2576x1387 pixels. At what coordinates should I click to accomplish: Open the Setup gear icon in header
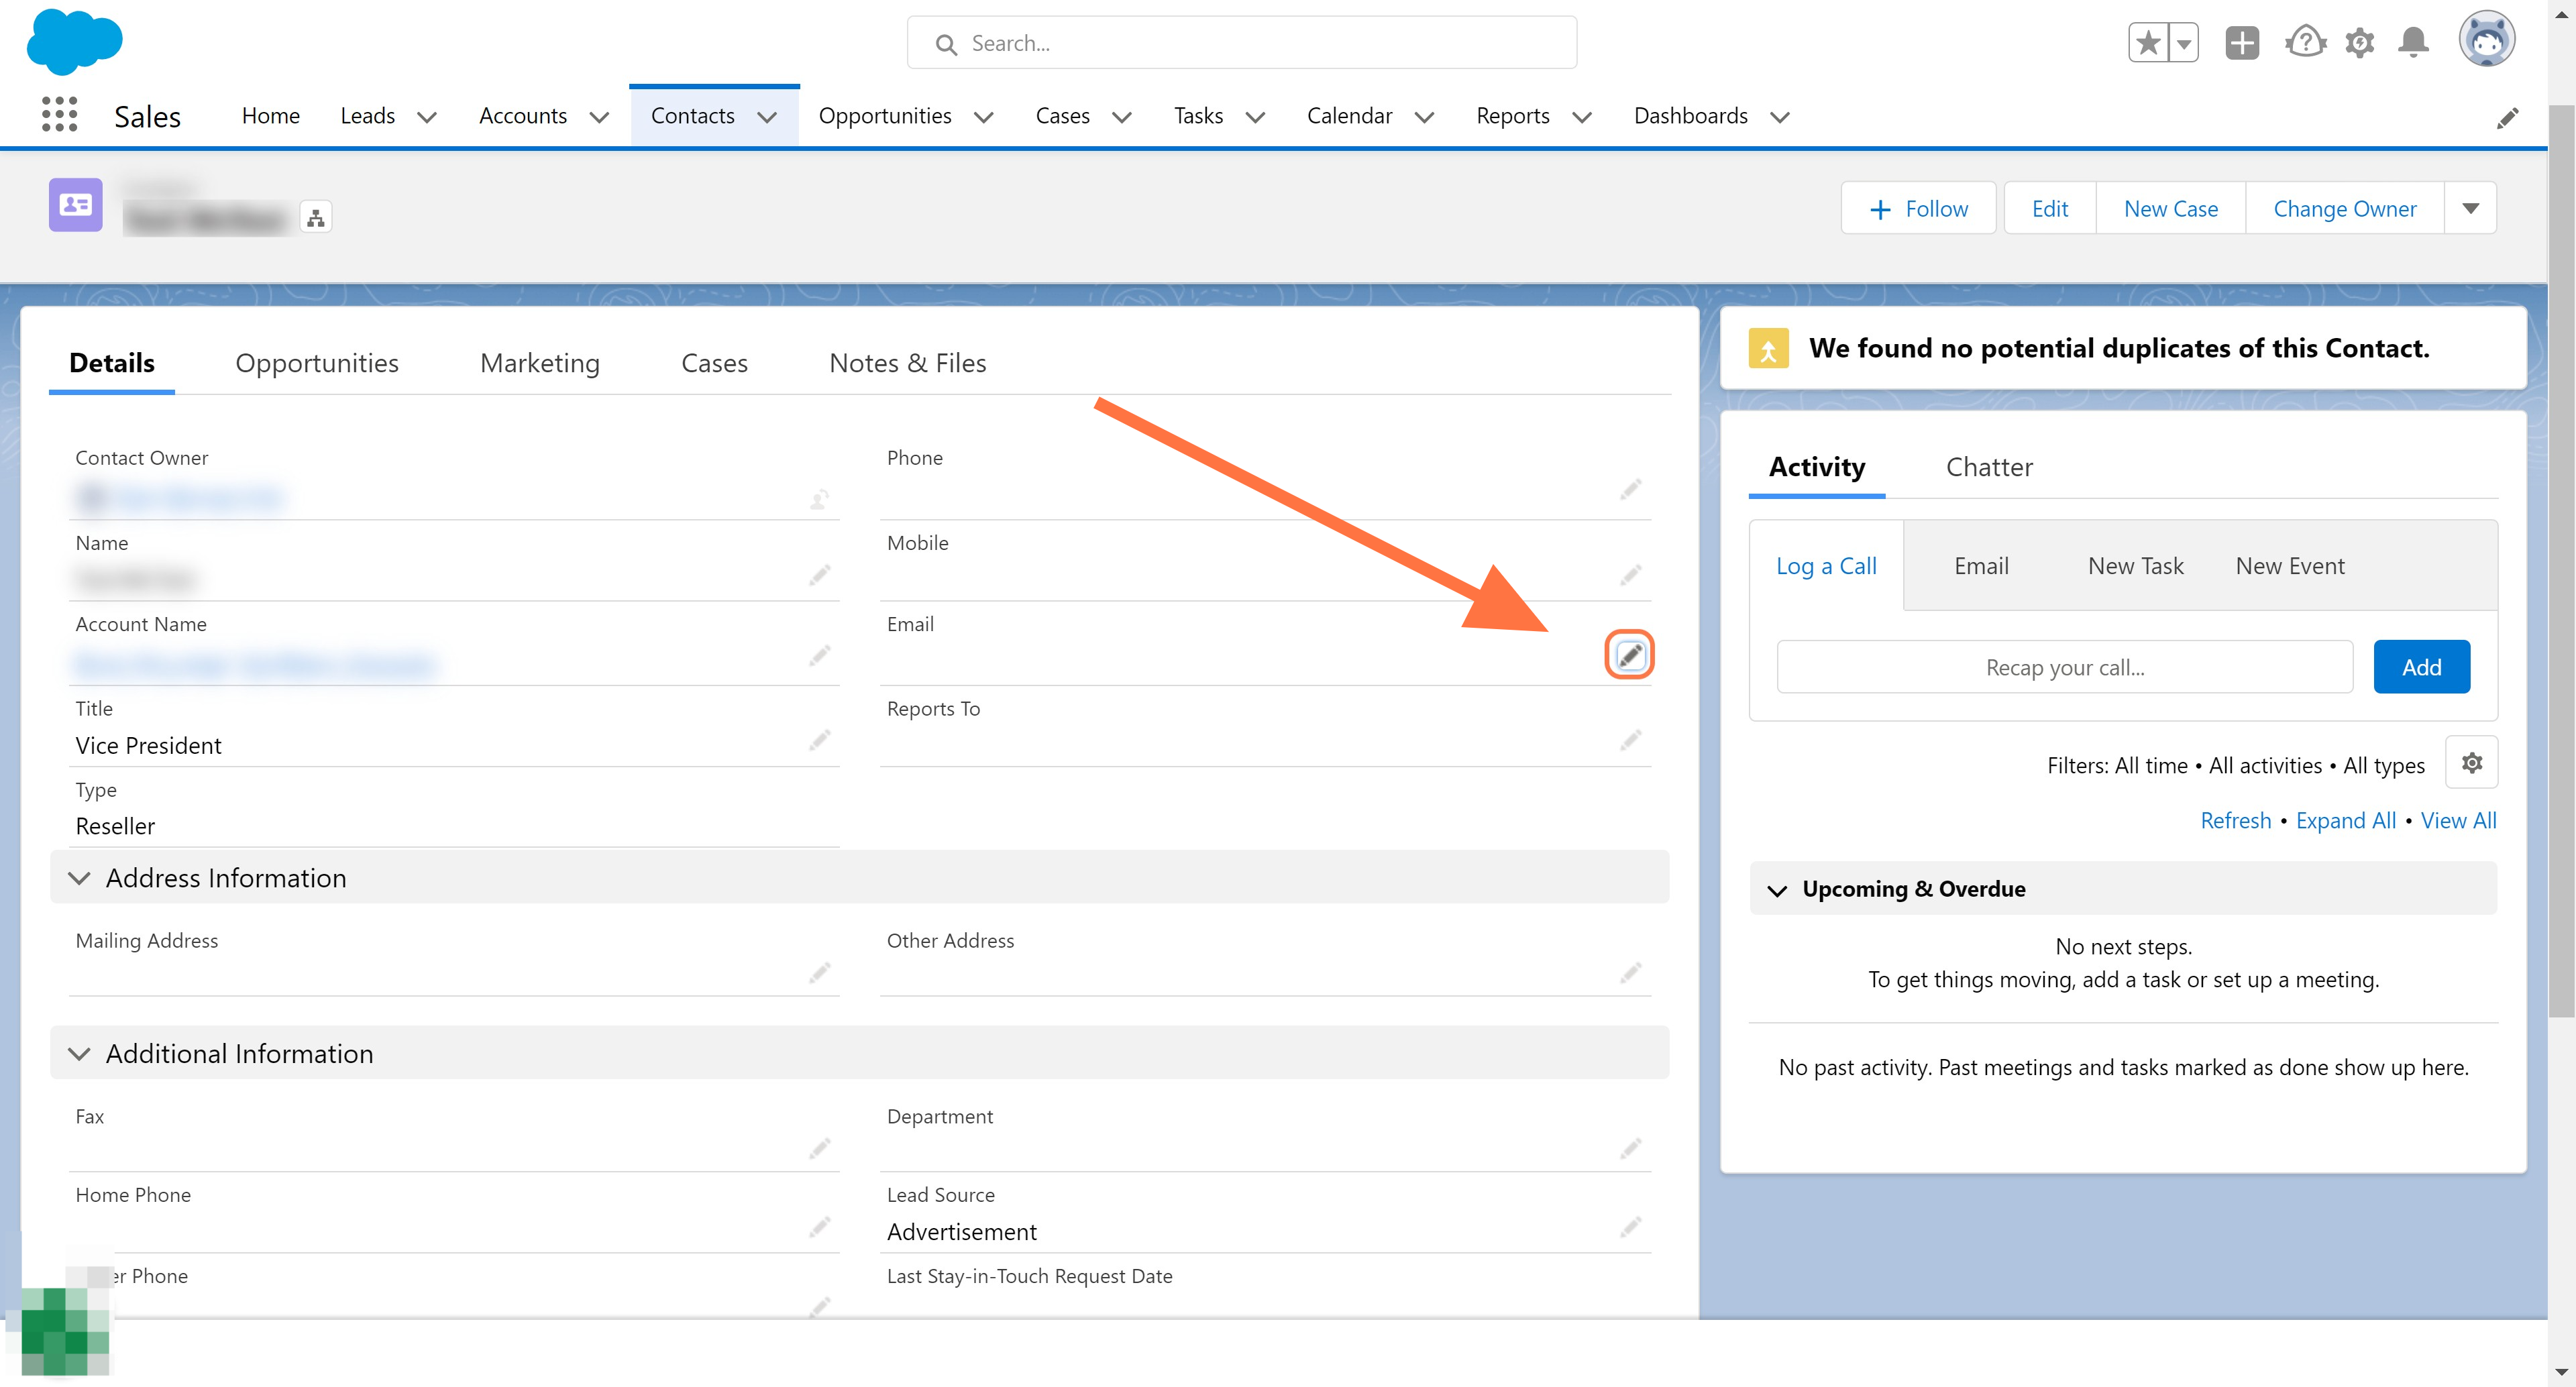(x=2360, y=43)
